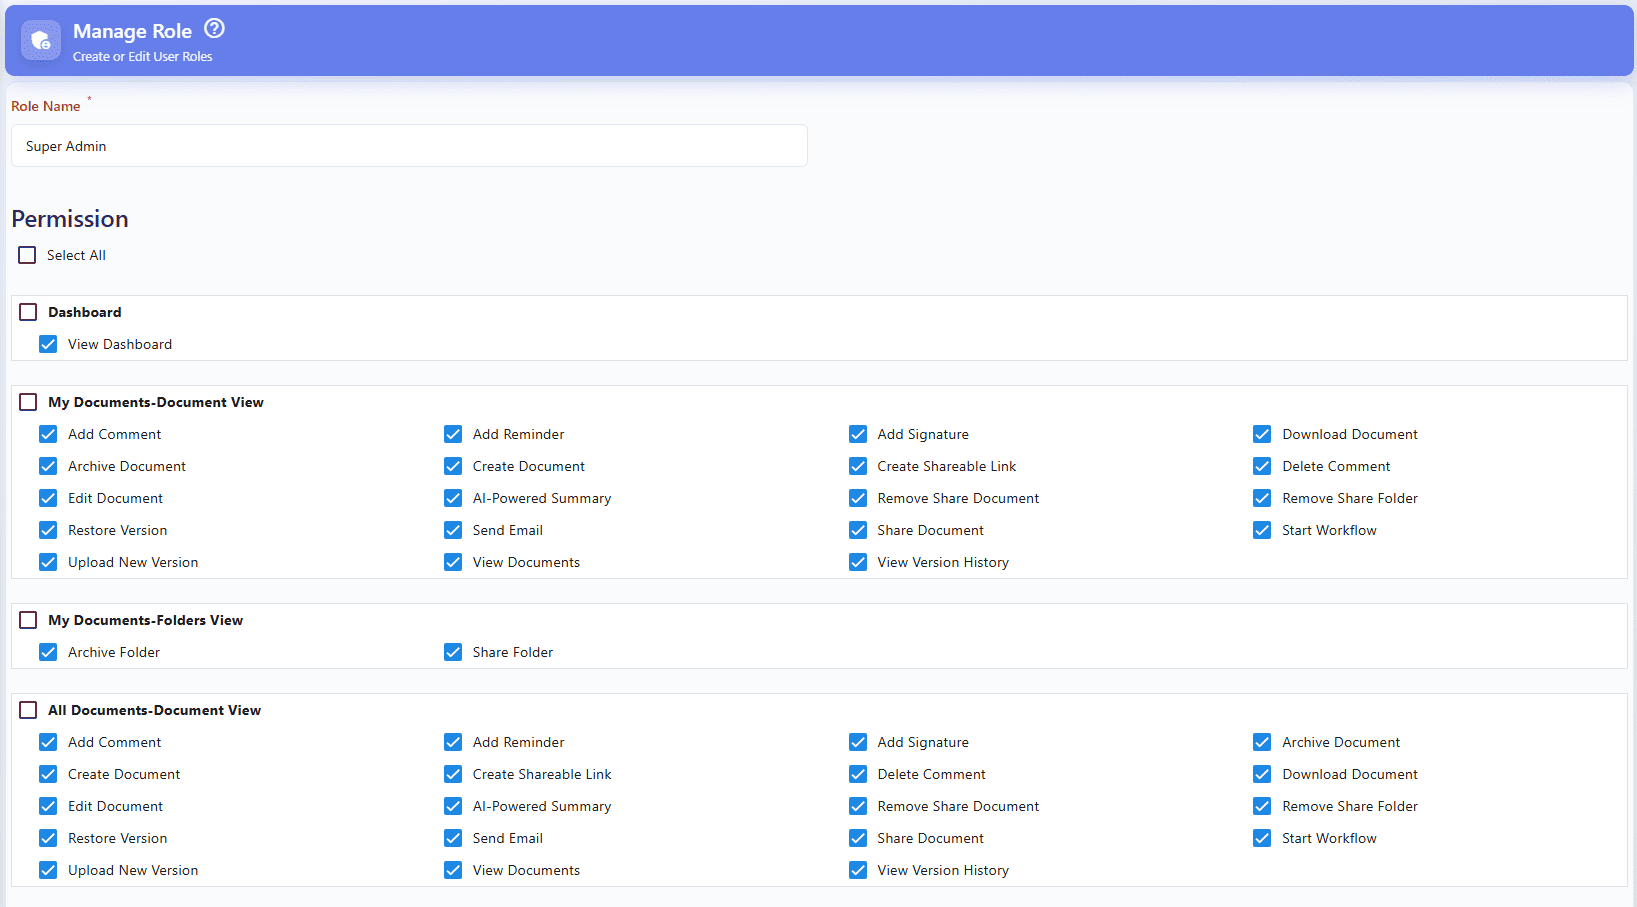Screen dimensions: 1637x907
Task: Disable My Documents Create Shareable Link permission
Action: 858,466
